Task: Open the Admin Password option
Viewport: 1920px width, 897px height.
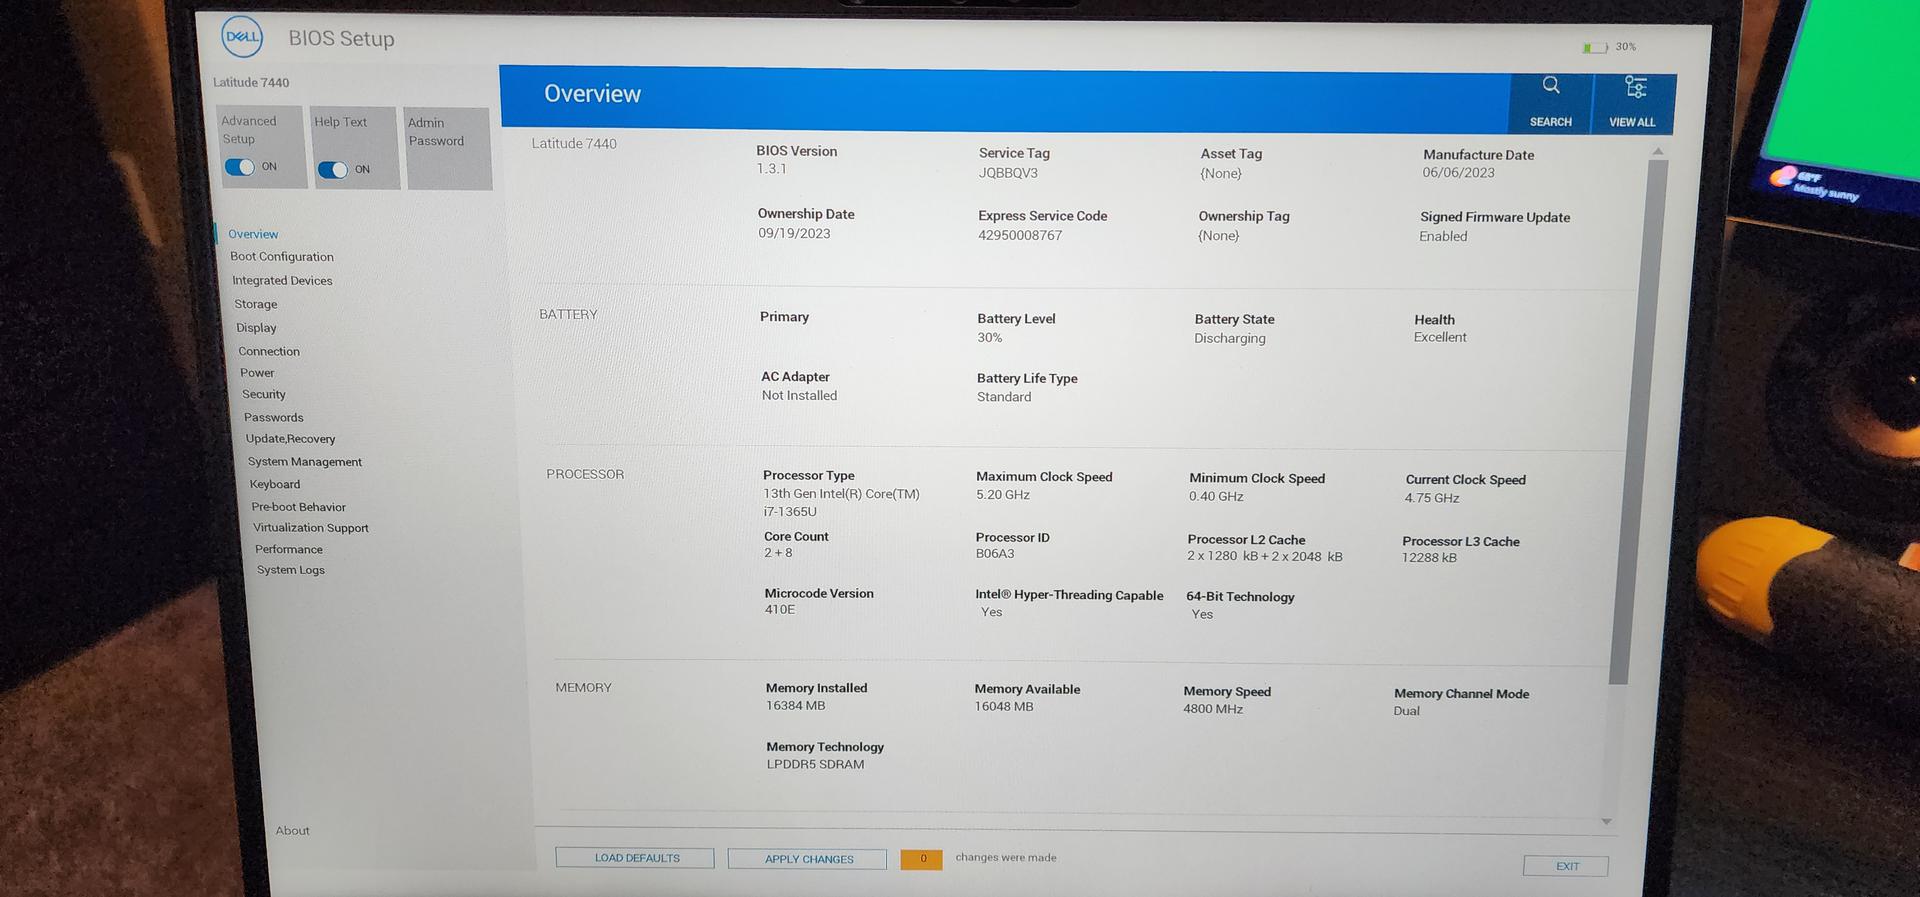Action: coord(449,148)
